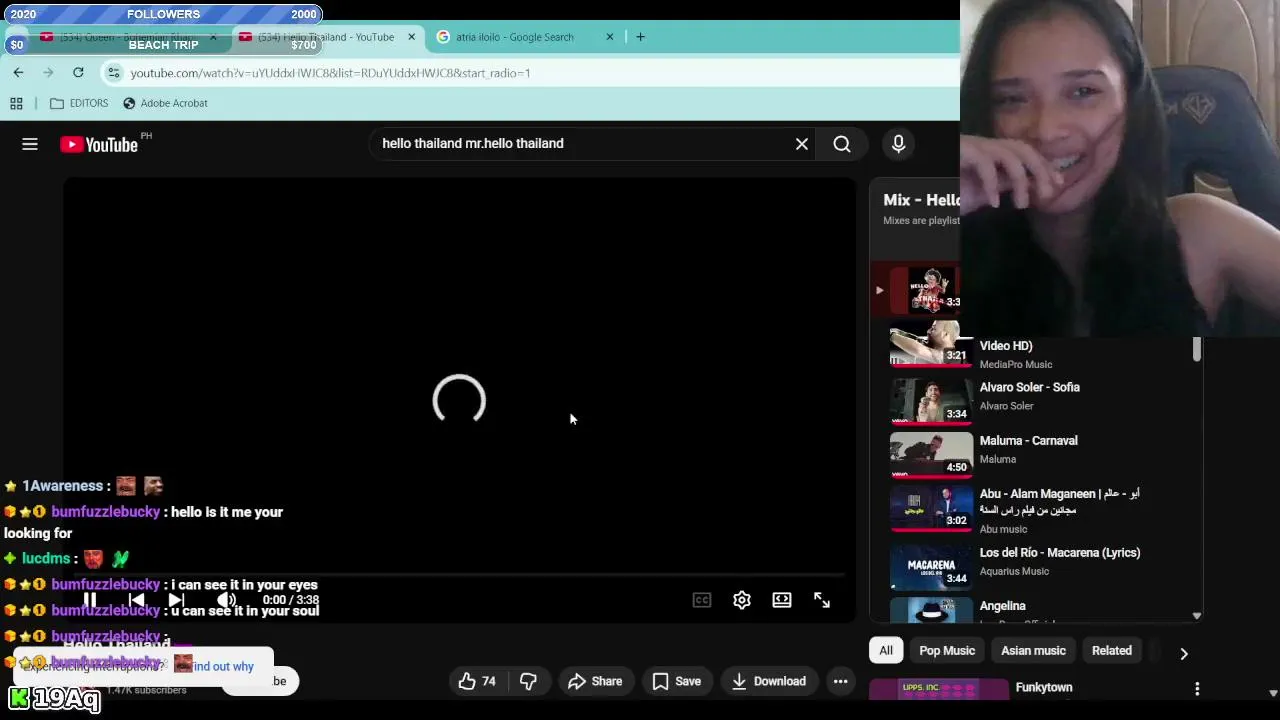The image size is (1280, 720).
Task: Clear the YouTube search text with X
Action: click(802, 144)
